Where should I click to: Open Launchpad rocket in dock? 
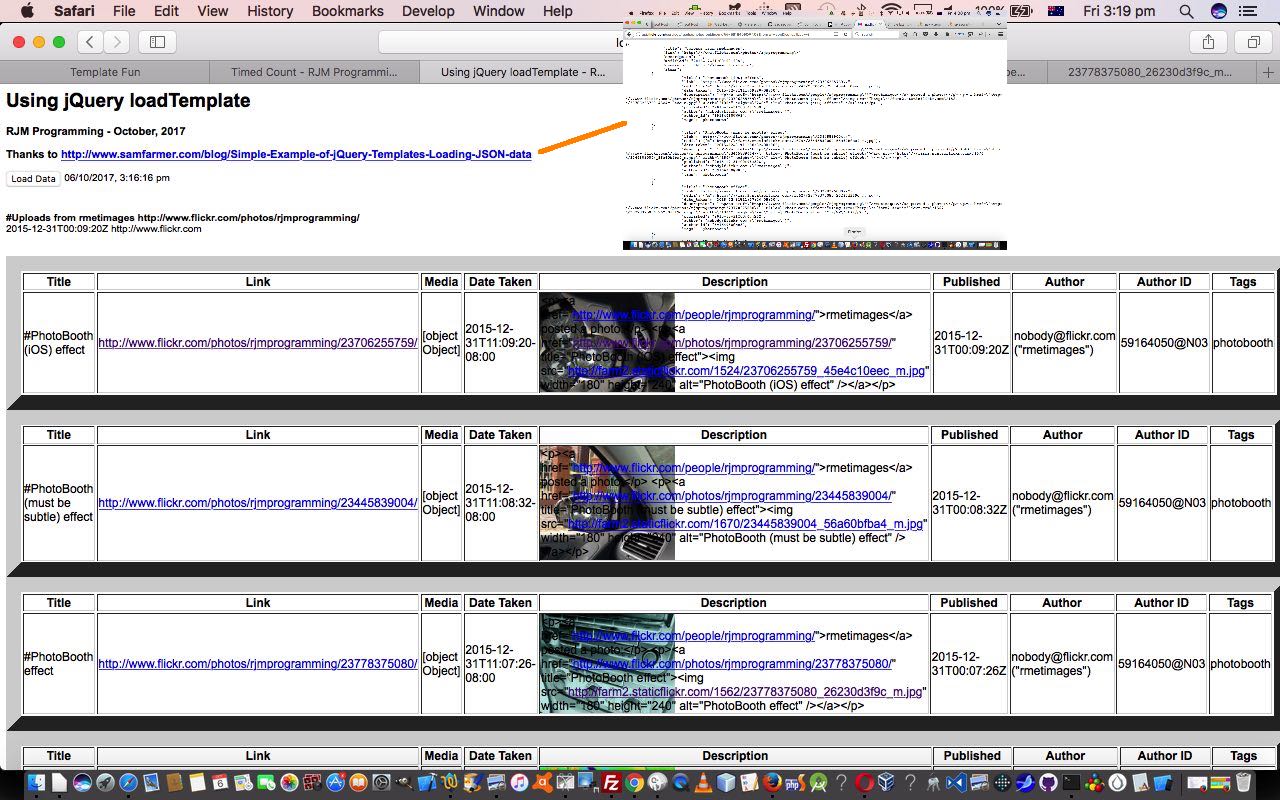tap(105, 783)
